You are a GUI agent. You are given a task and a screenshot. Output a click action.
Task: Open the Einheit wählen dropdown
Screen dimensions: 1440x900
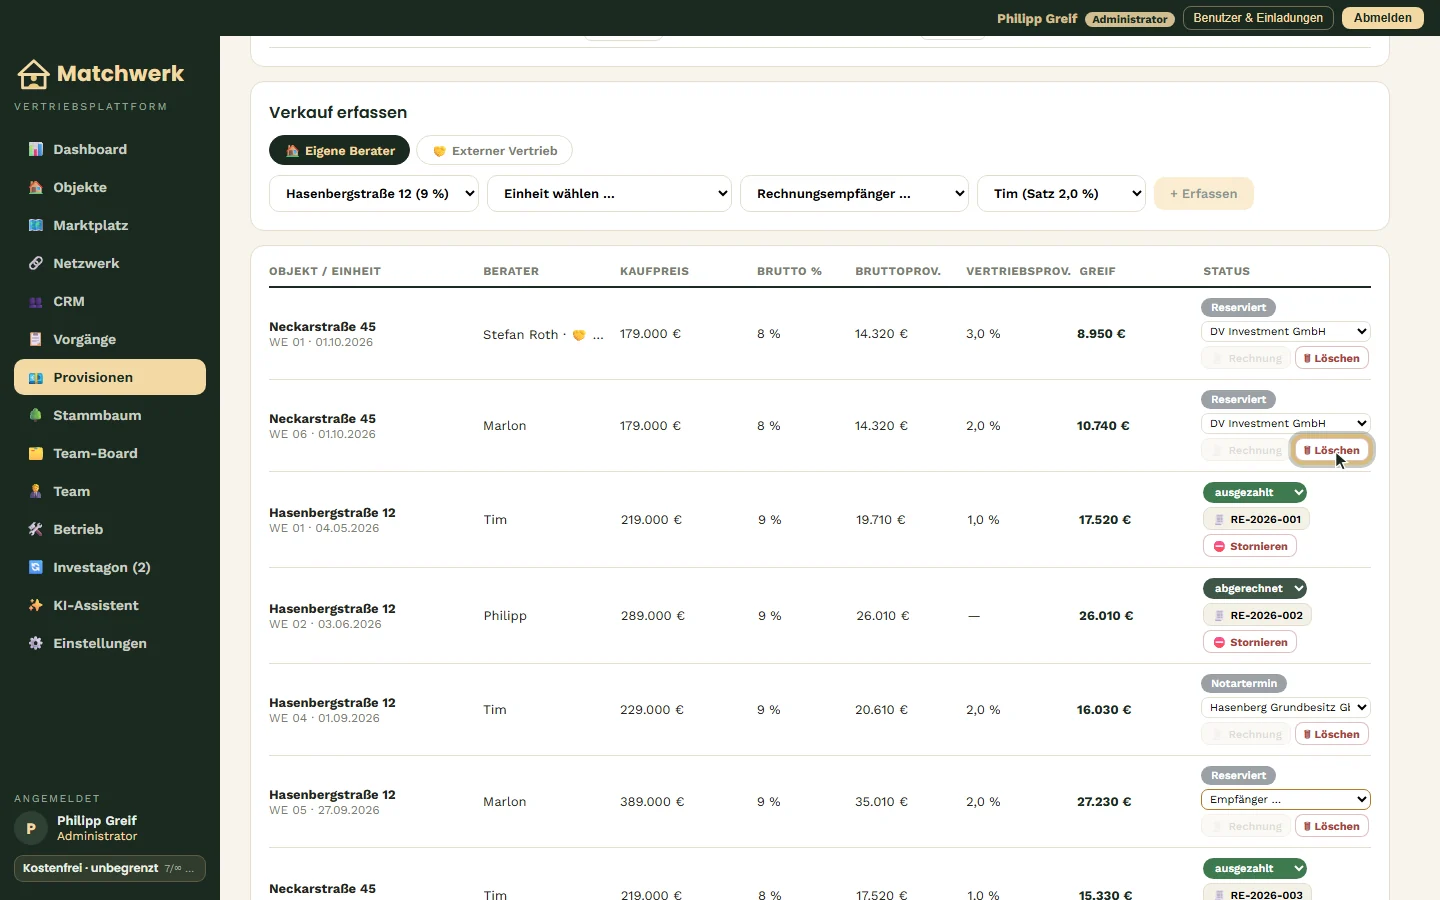click(x=609, y=194)
